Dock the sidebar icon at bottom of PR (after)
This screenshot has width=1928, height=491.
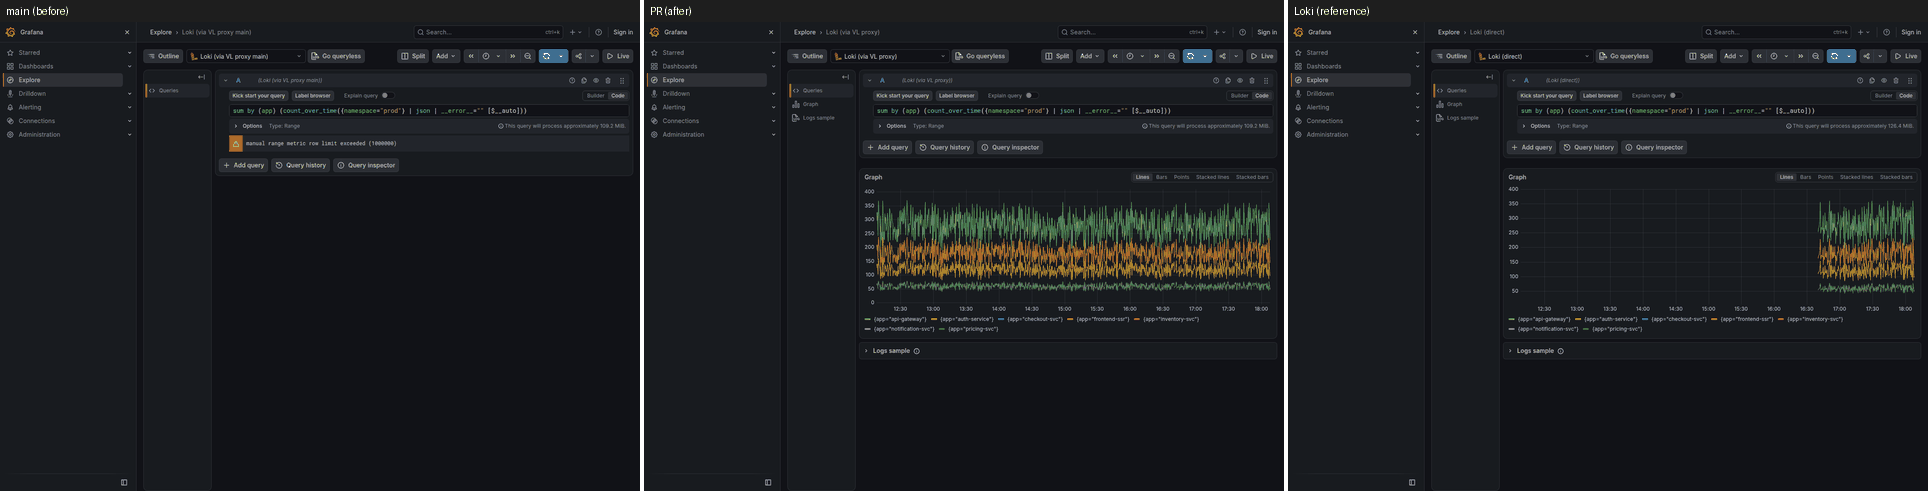768,482
